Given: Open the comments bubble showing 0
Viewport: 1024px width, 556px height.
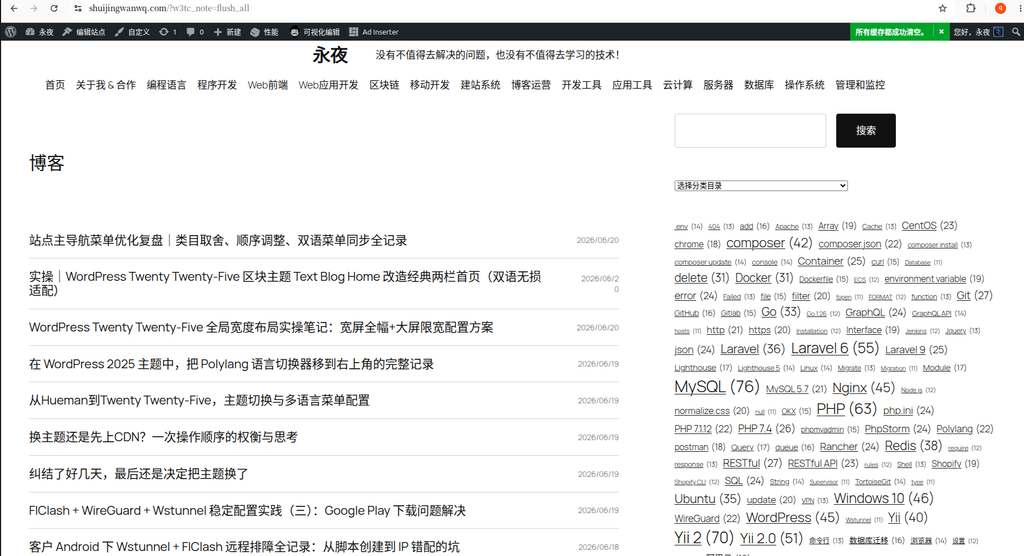Looking at the screenshot, I should pyautogui.click(x=195, y=31).
